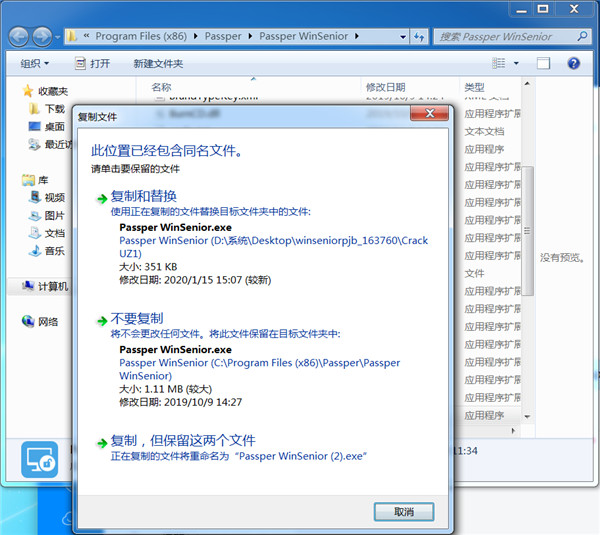Go back in Explorer window
Image resolution: width=600 pixels, height=535 pixels.
(x=19, y=37)
